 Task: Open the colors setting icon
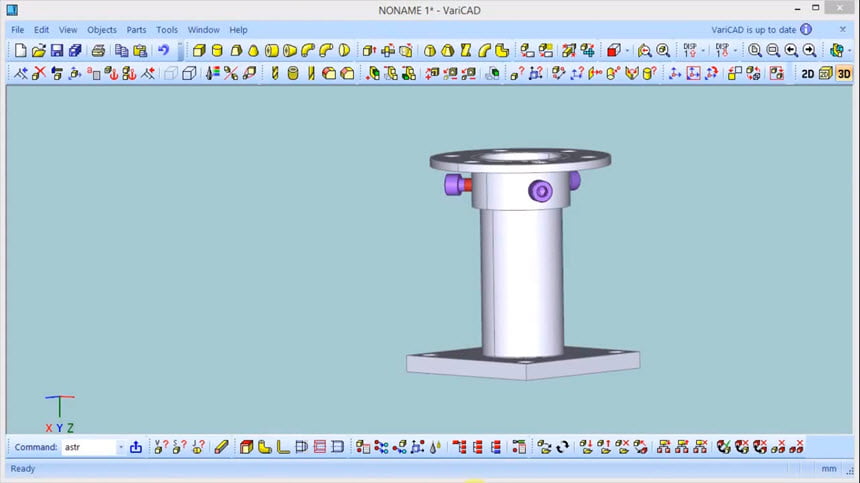coord(213,73)
